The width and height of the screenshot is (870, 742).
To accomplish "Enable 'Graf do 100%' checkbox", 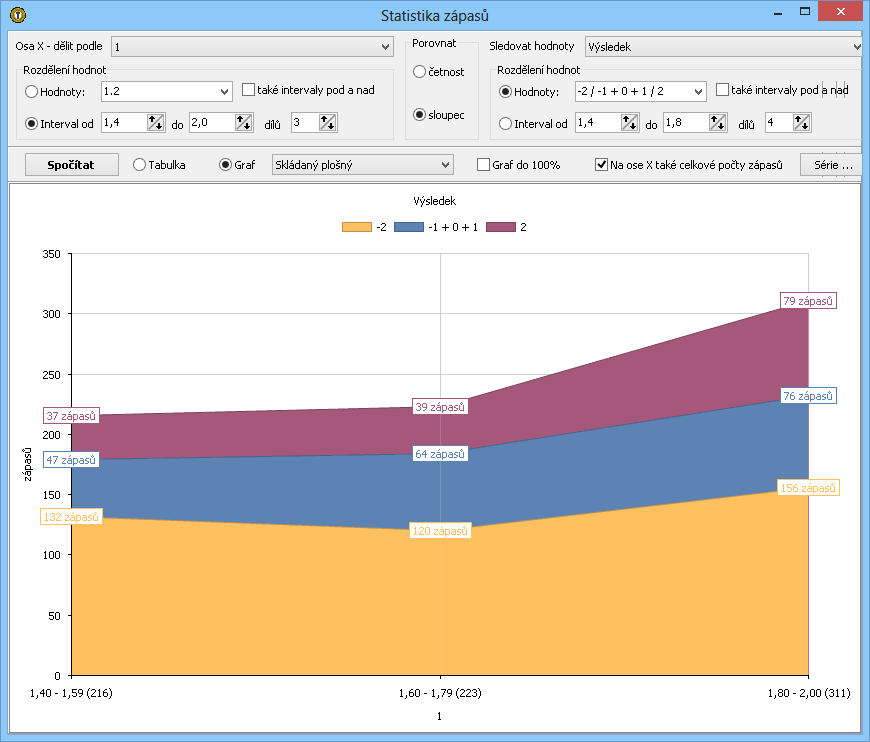I will click(x=483, y=164).
